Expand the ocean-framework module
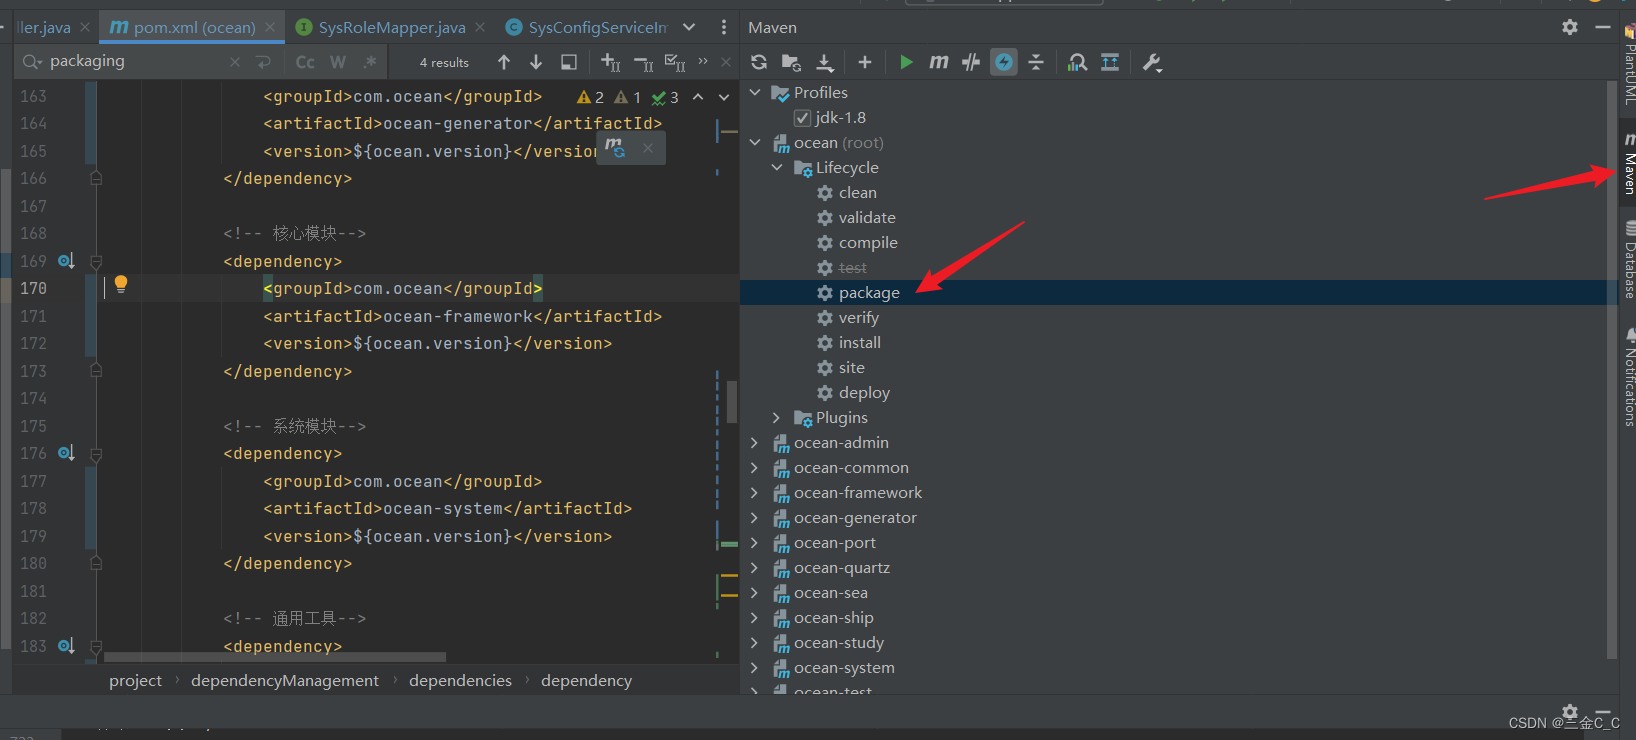1636x740 pixels. (x=755, y=493)
